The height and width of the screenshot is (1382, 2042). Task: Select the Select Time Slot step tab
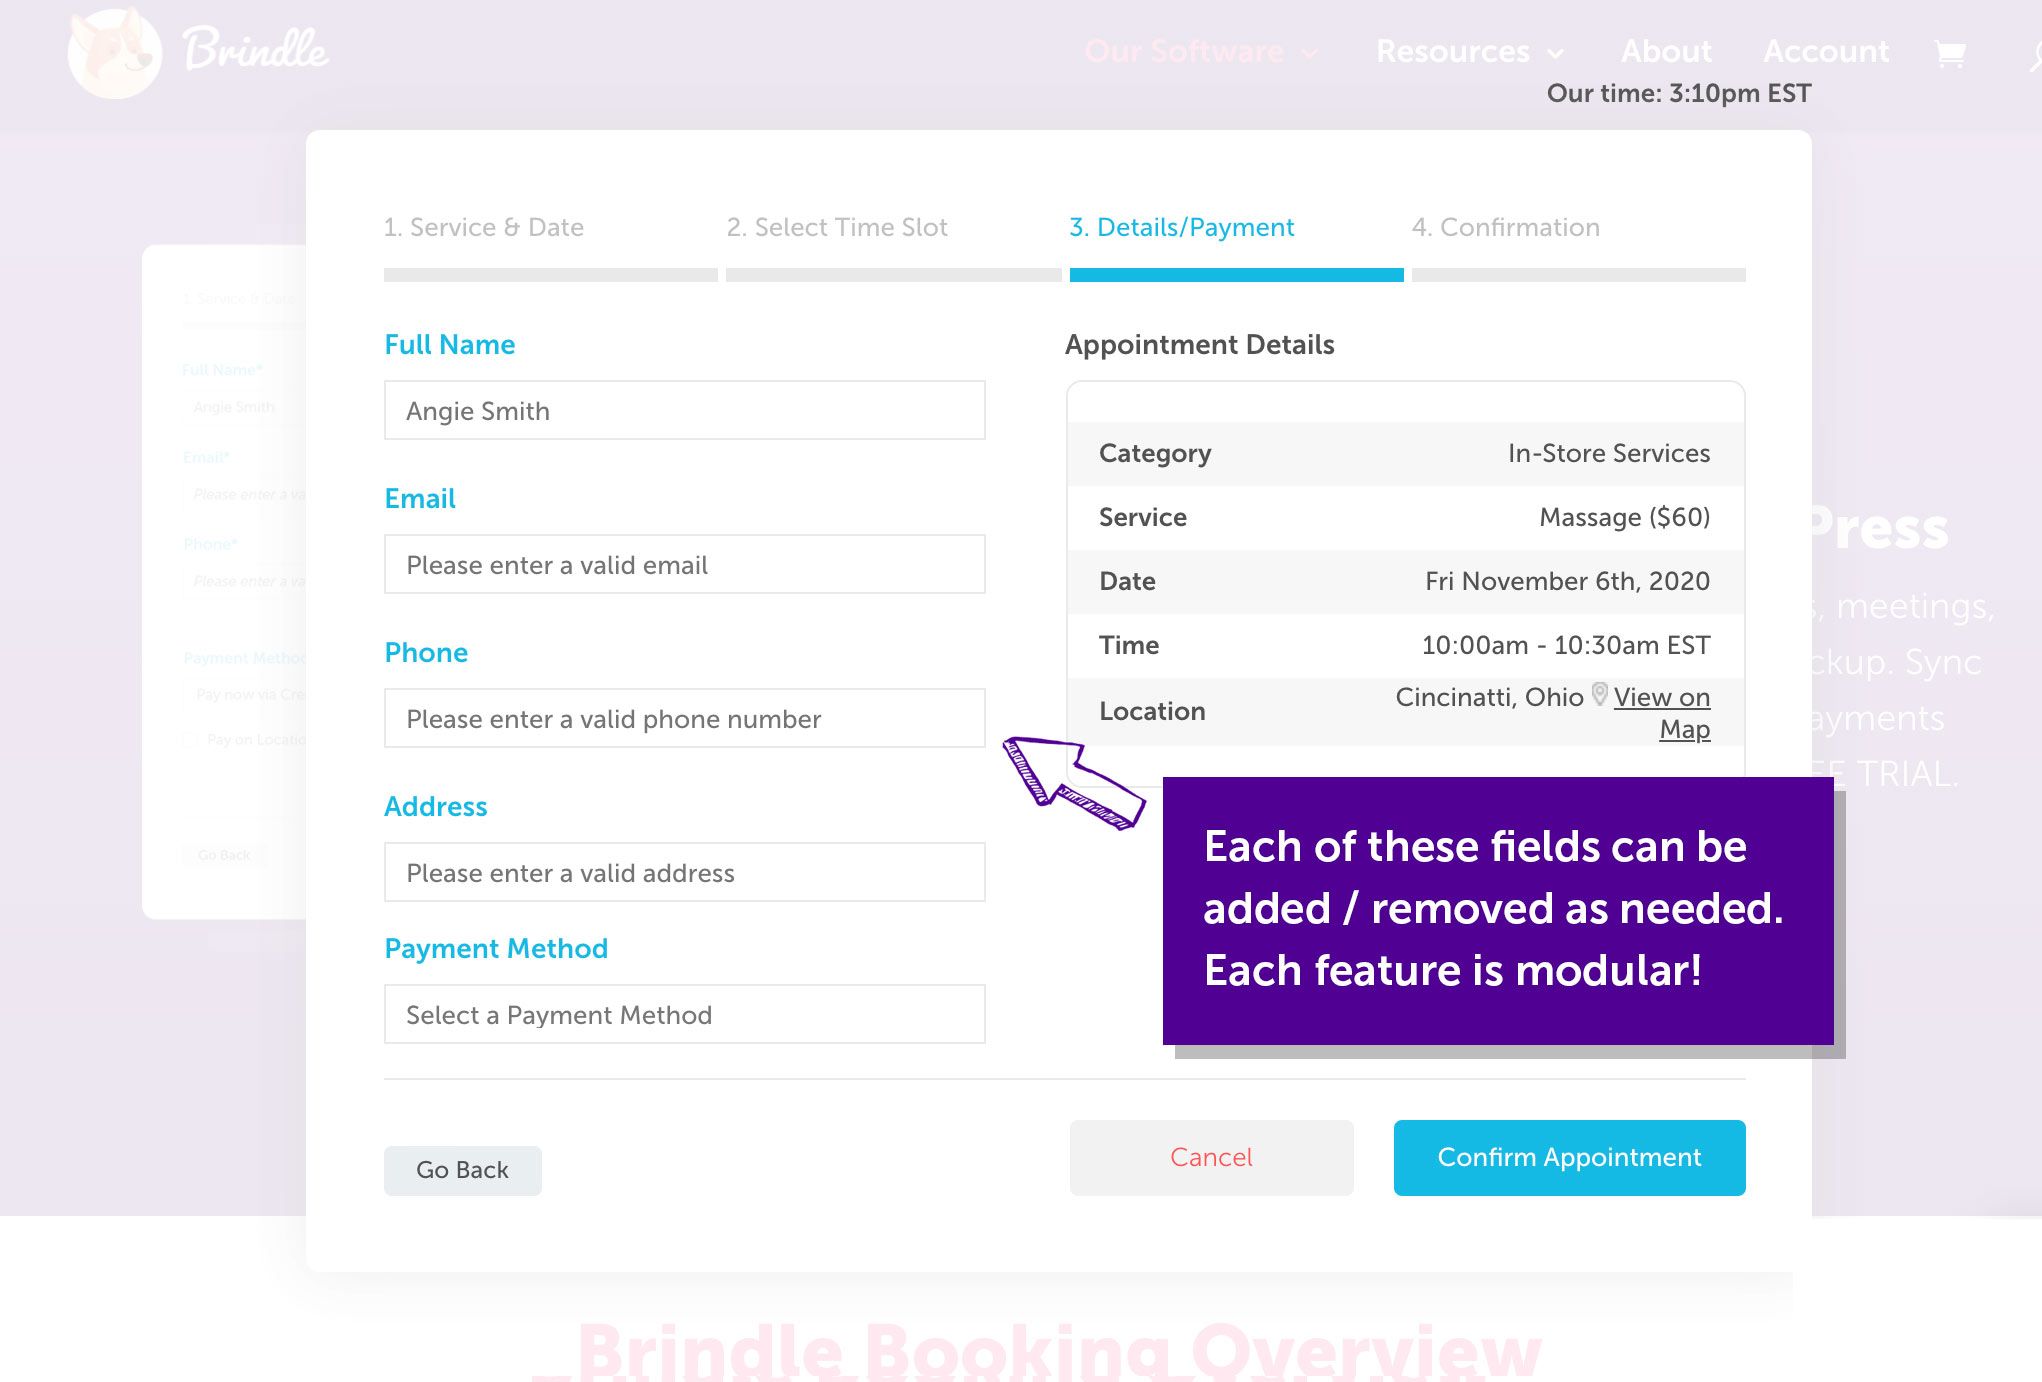837,228
